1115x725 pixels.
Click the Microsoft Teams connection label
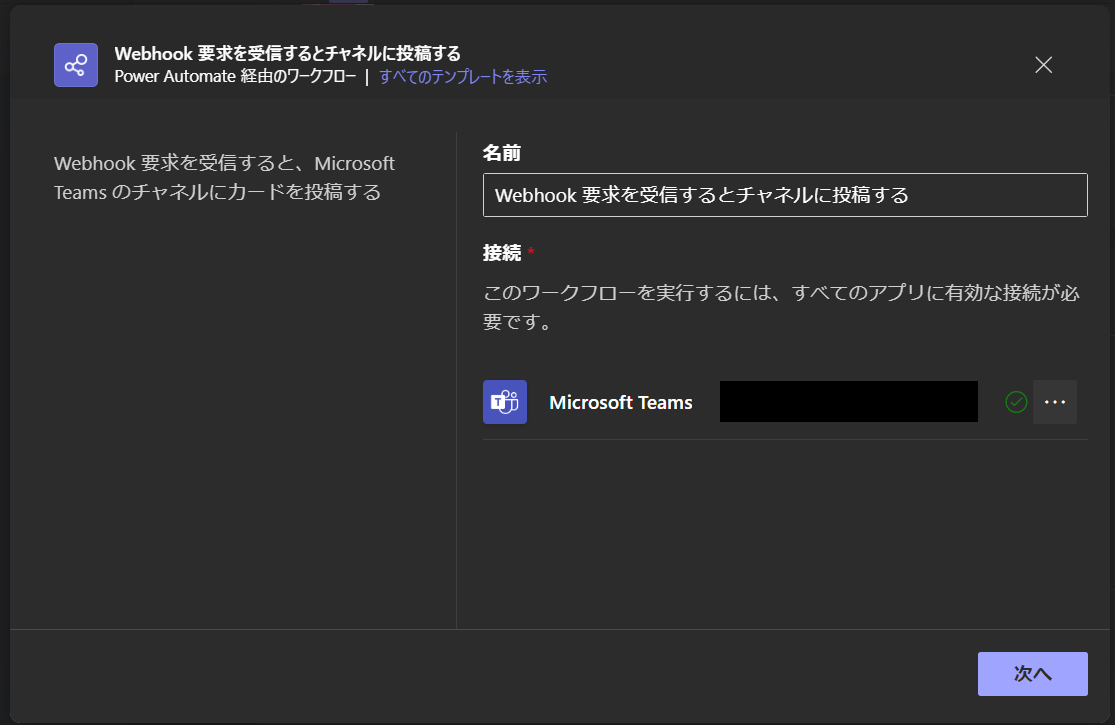click(x=621, y=402)
